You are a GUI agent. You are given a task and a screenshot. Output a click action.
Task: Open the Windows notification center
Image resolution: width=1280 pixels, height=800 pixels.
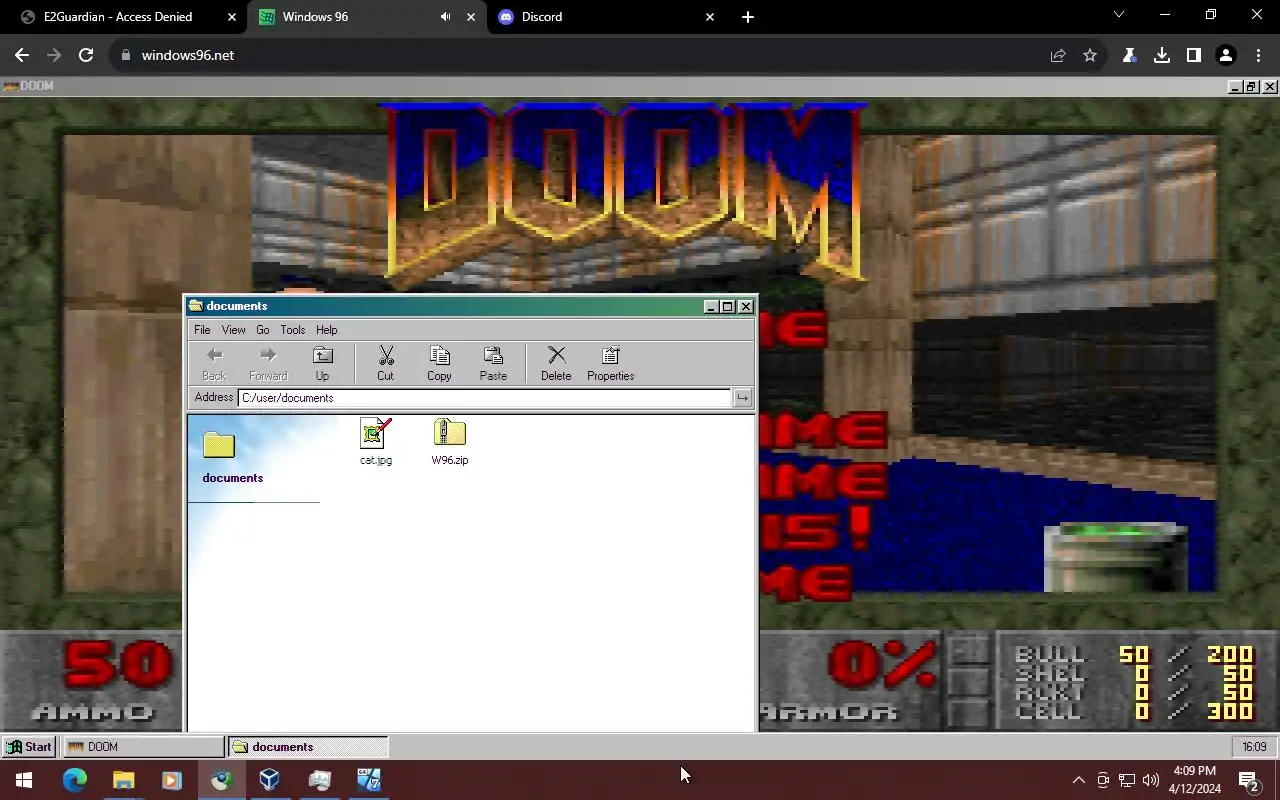[x=1249, y=780]
